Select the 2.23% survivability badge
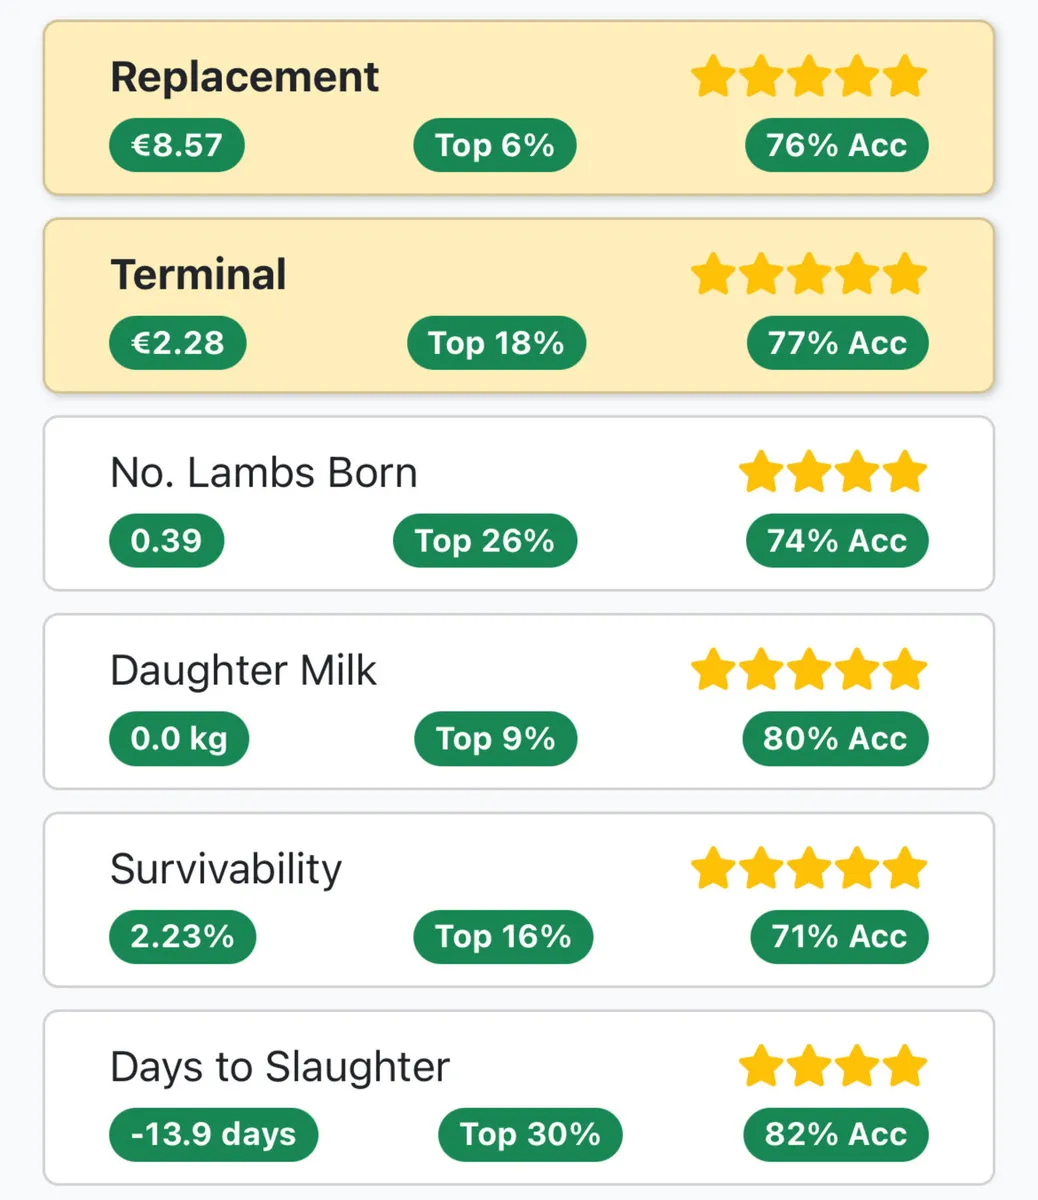The height and width of the screenshot is (1200, 1038). point(183,937)
